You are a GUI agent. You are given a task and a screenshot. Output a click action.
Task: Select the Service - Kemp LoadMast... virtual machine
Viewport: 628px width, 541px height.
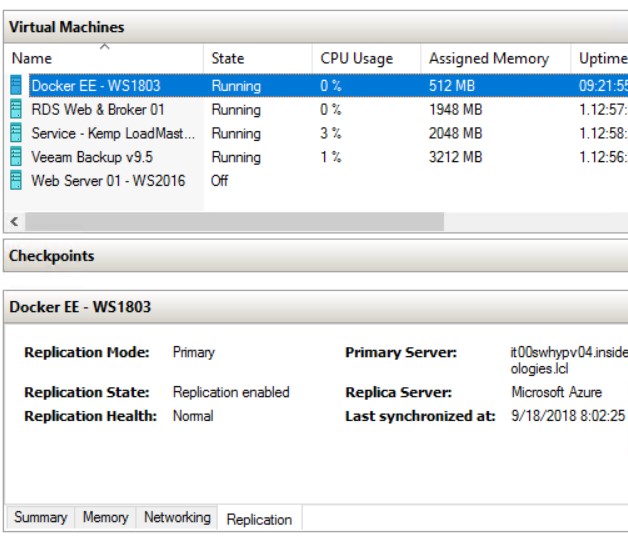pyautogui.click(x=113, y=133)
